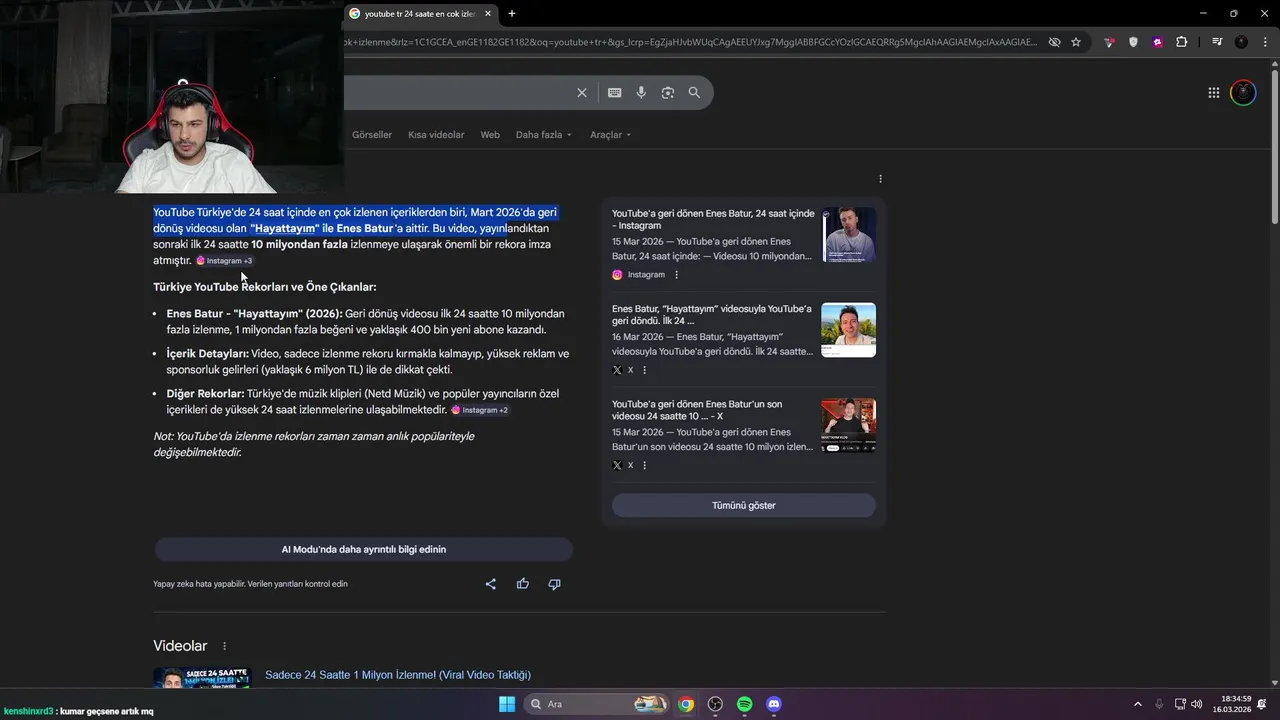Click the red-background video result thumbnail
Viewport: 1280px width, 720px height.
(x=849, y=425)
